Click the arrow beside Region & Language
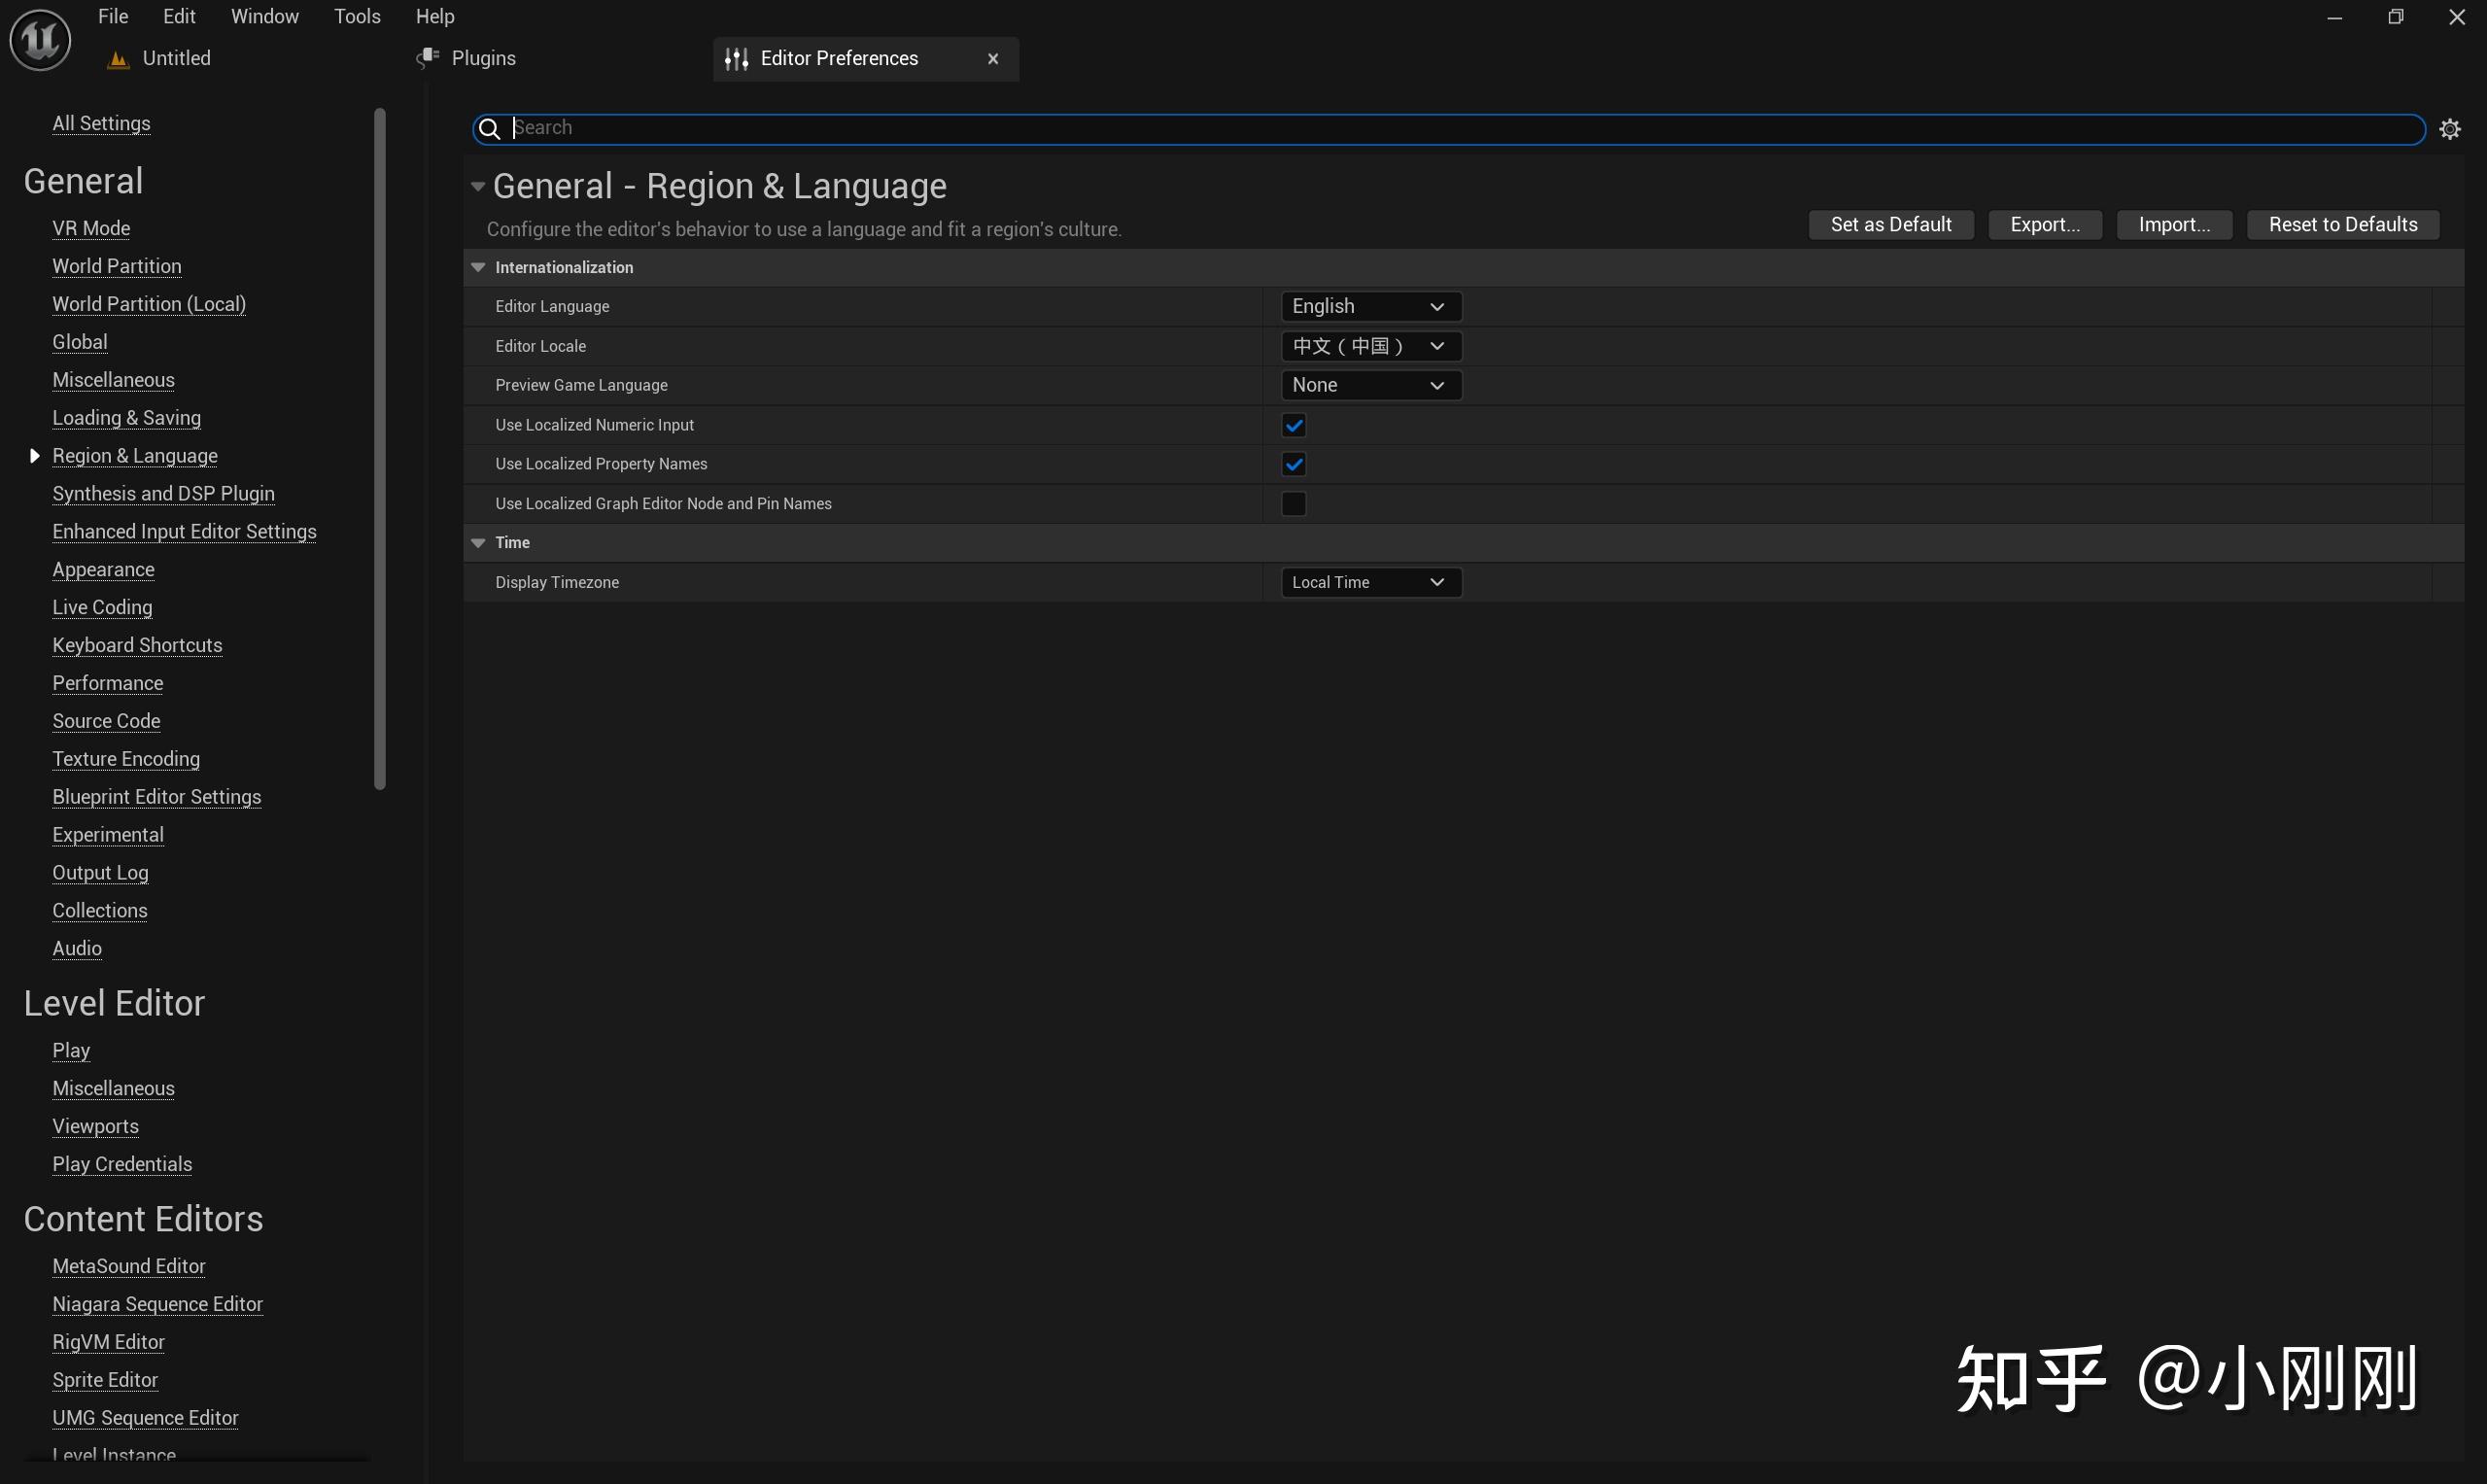Image resolution: width=2487 pixels, height=1484 pixels. (34, 456)
